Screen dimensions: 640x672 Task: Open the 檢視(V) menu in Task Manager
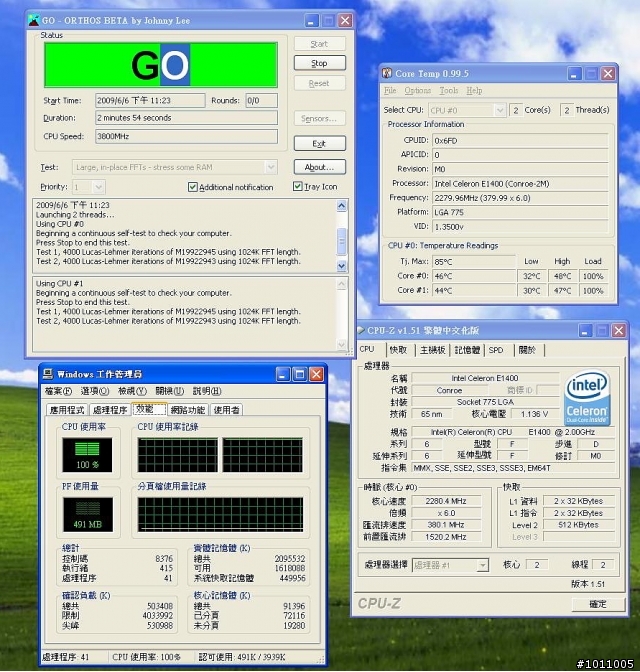click(132, 391)
